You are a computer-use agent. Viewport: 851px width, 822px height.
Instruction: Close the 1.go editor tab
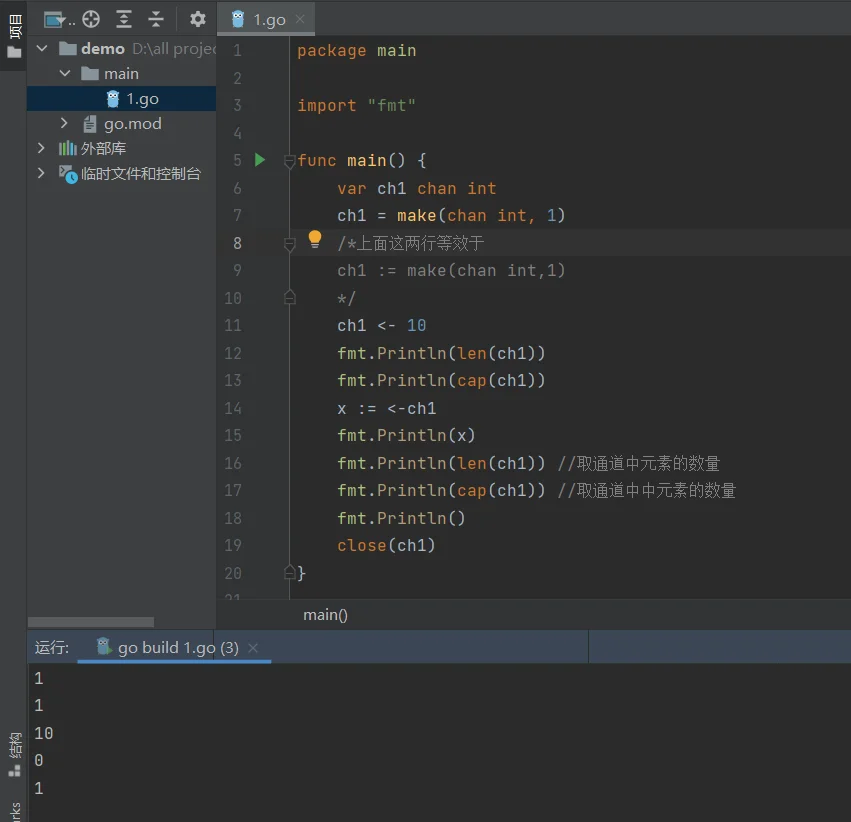point(301,19)
